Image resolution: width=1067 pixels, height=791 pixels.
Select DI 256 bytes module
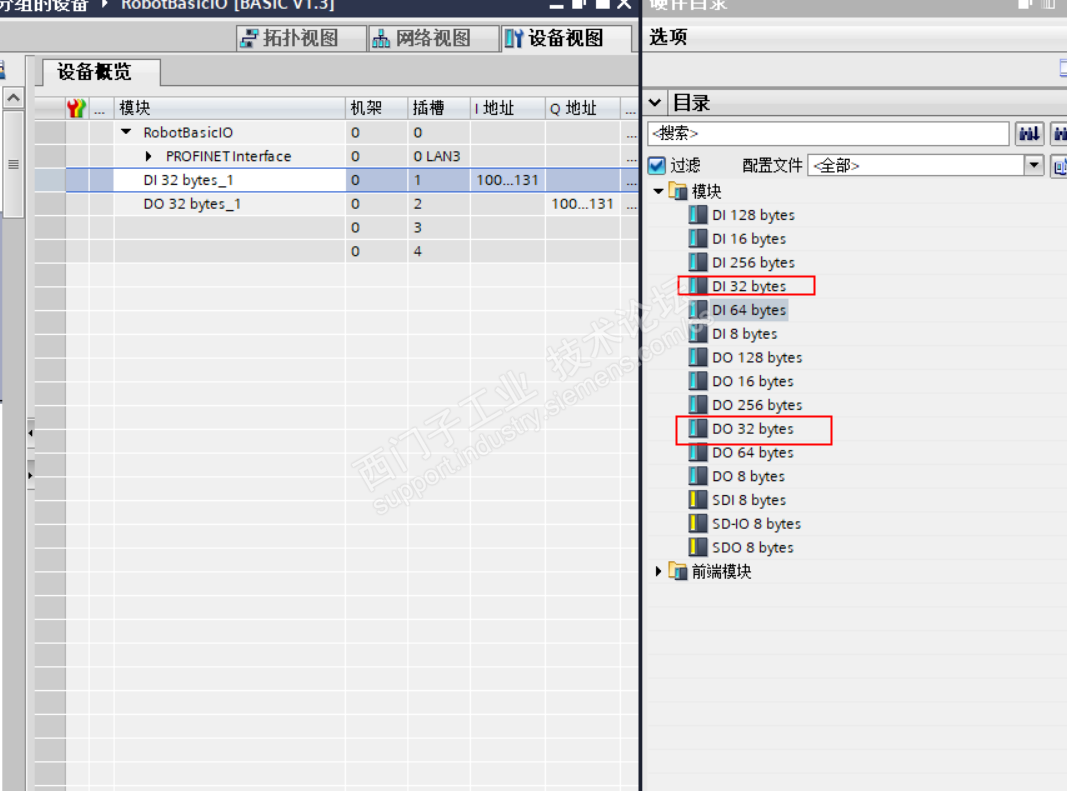[x=753, y=263]
